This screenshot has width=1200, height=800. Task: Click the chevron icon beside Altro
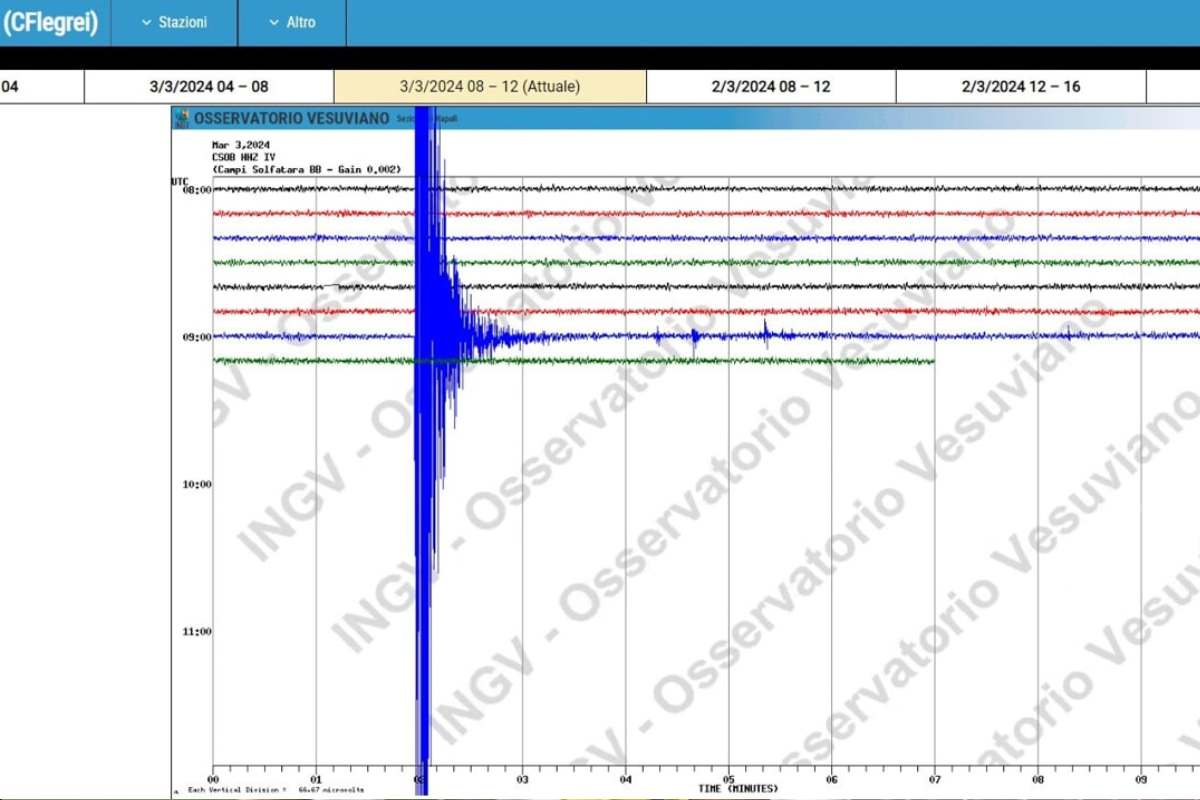pyautogui.click(x=274, y=22)
